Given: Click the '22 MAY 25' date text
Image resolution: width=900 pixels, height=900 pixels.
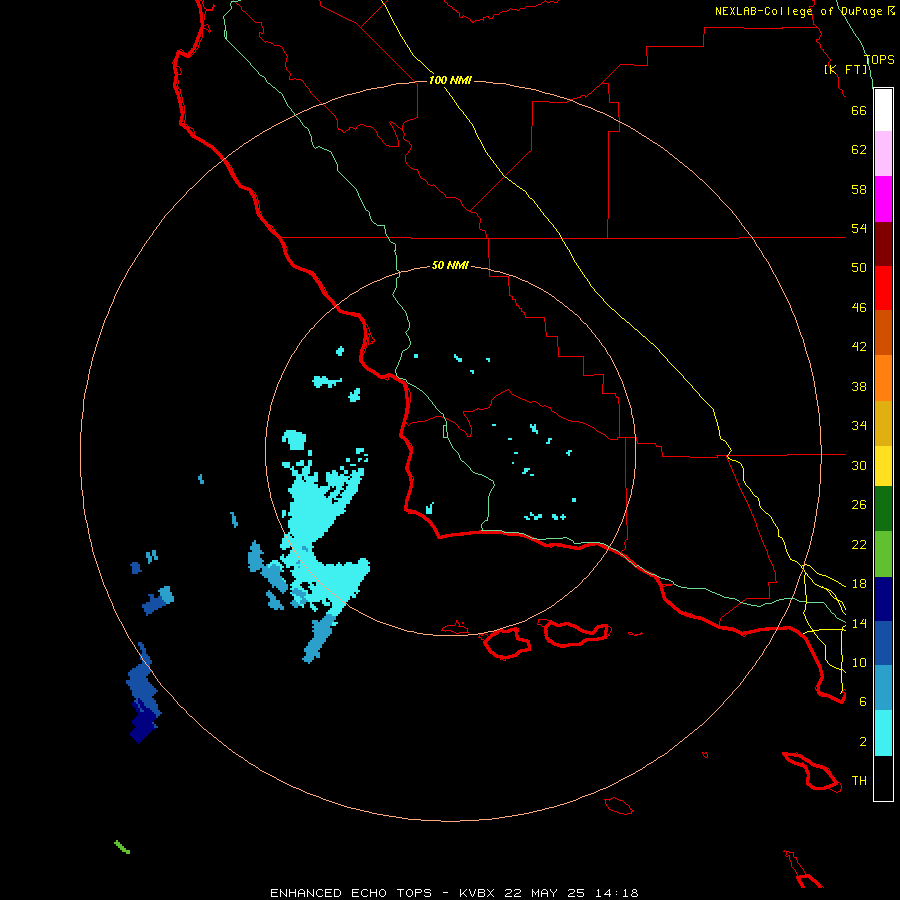Looking at the screenshot, I should pyautogui.click(x=544, y=893).
